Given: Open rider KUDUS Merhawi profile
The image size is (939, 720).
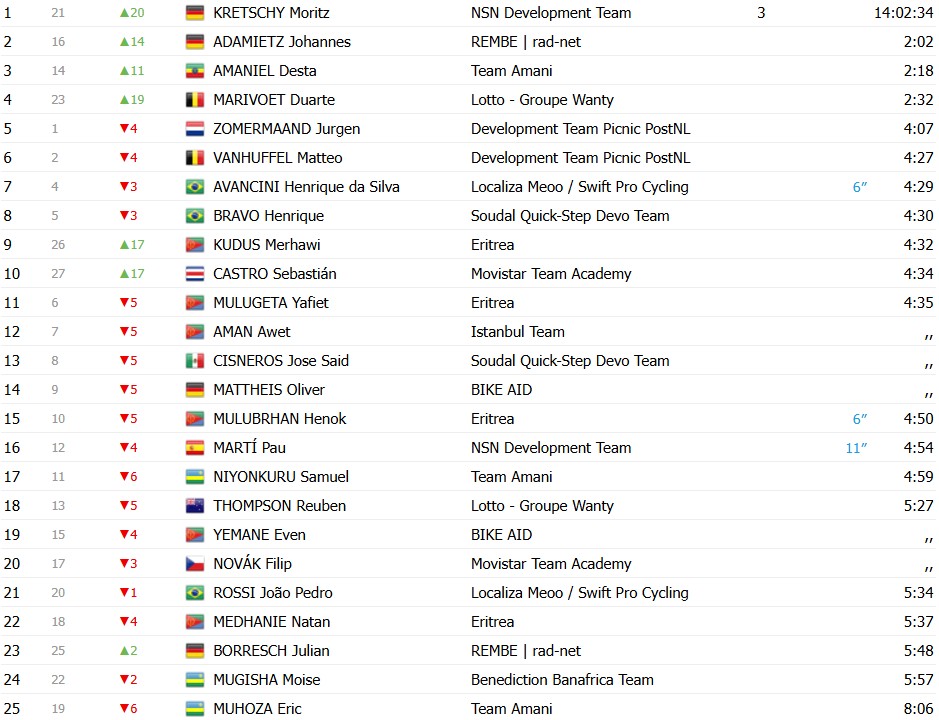Looking at the screenshot, I should pos(266,245).
